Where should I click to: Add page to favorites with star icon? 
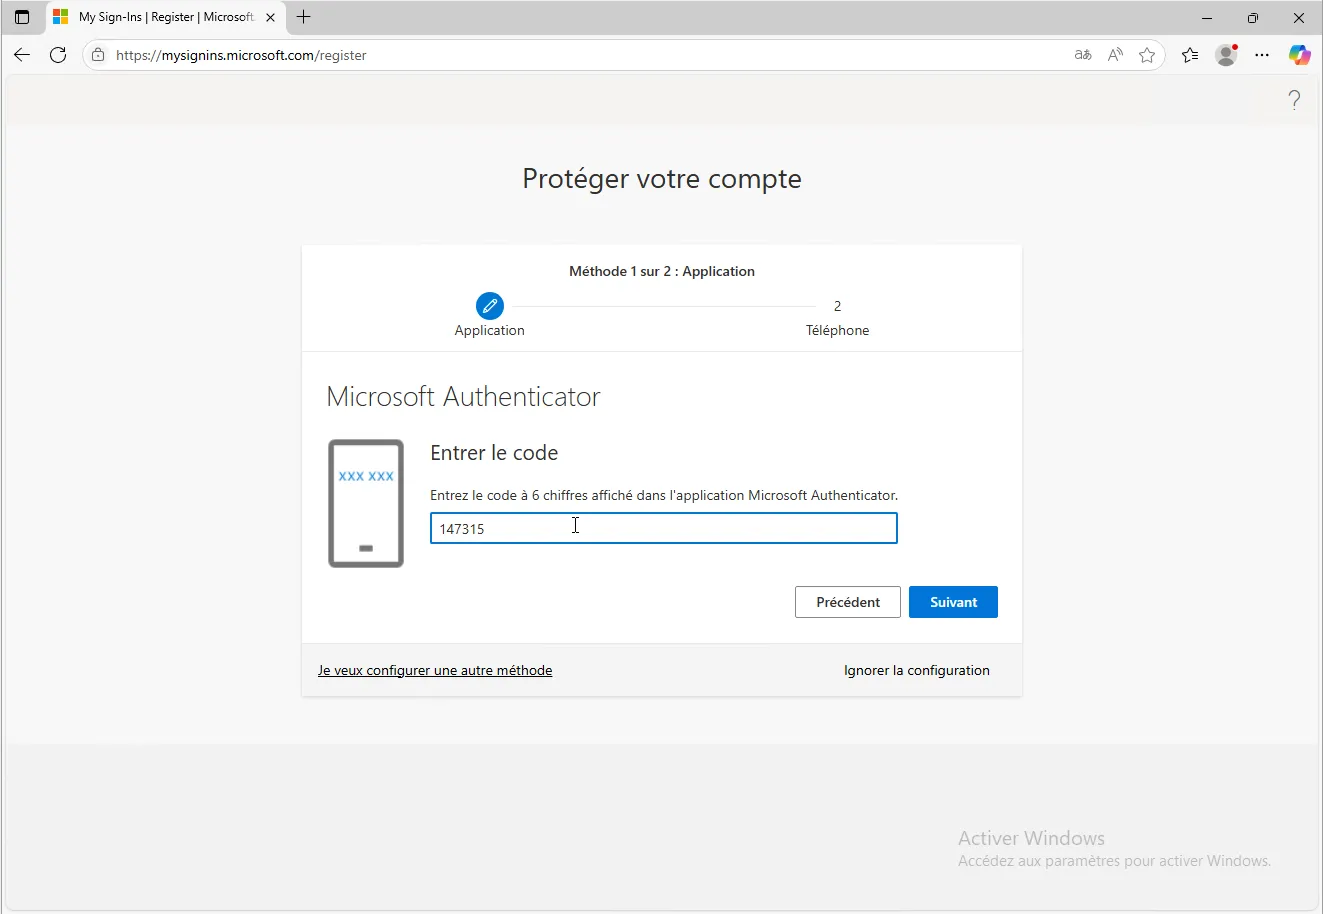coord(1147,55)
